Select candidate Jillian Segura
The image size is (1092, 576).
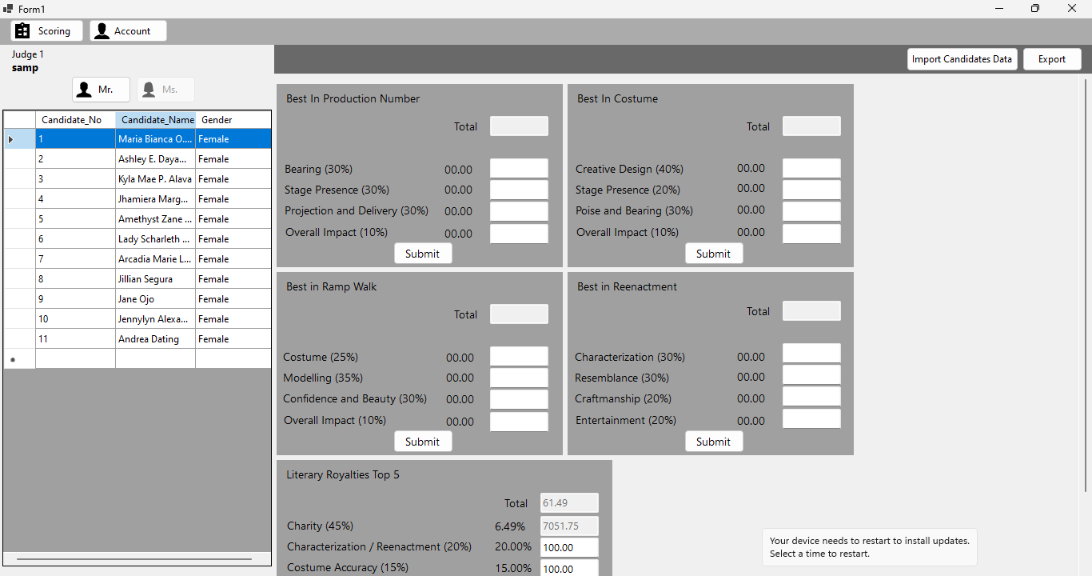point(137,279)
